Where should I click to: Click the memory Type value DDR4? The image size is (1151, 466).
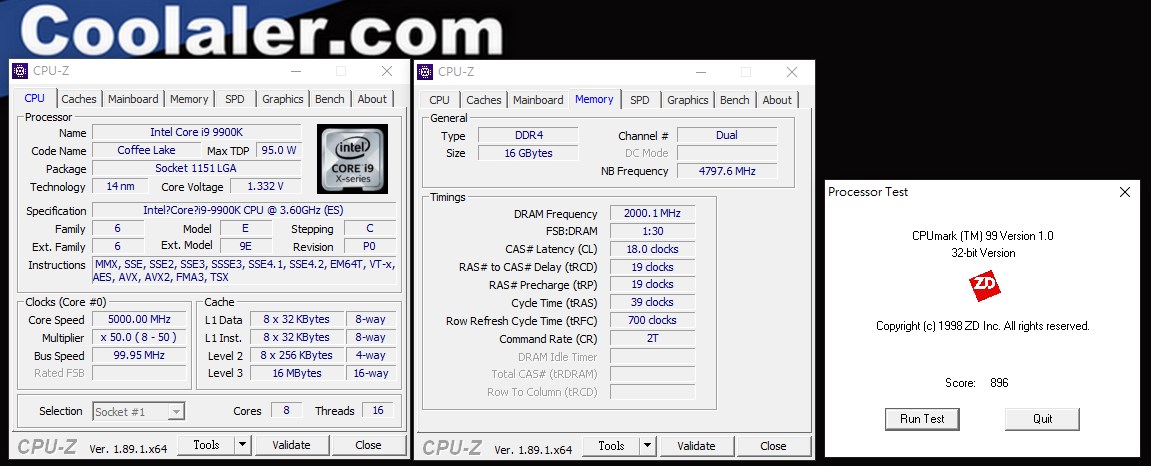[x=528, y=135]
